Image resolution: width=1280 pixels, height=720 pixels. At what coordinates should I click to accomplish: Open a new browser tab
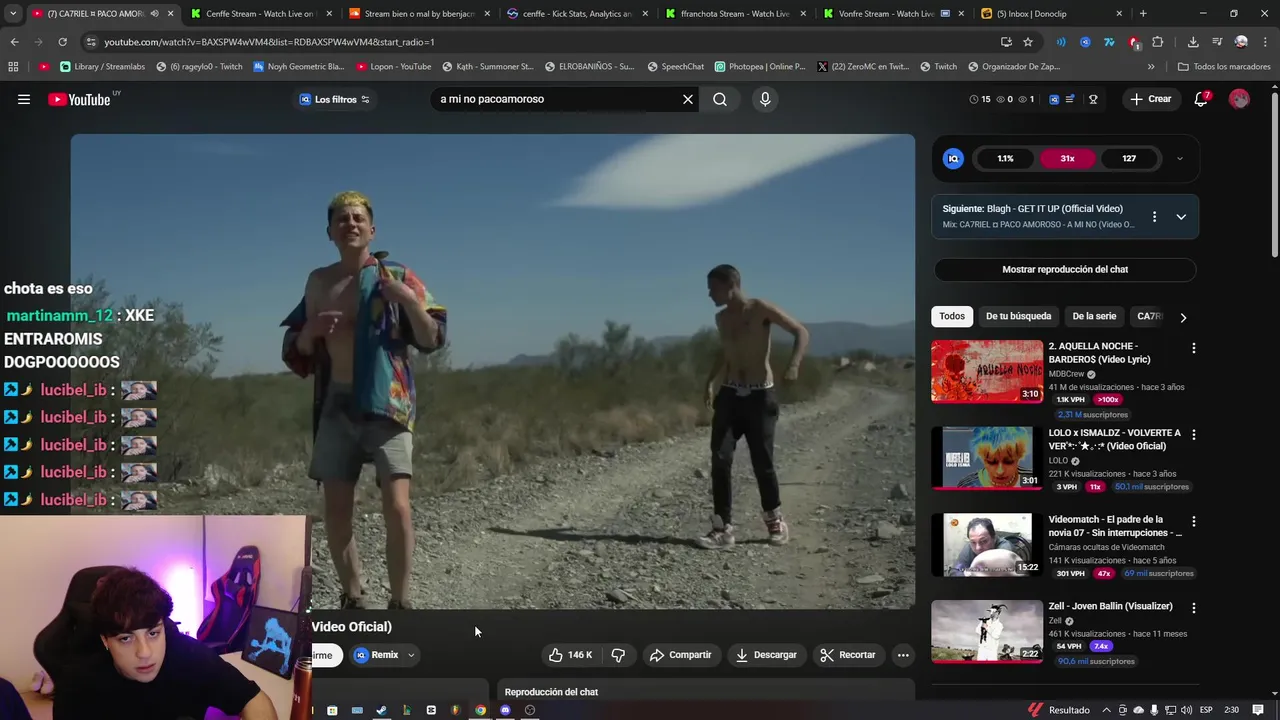point(1143,14)
